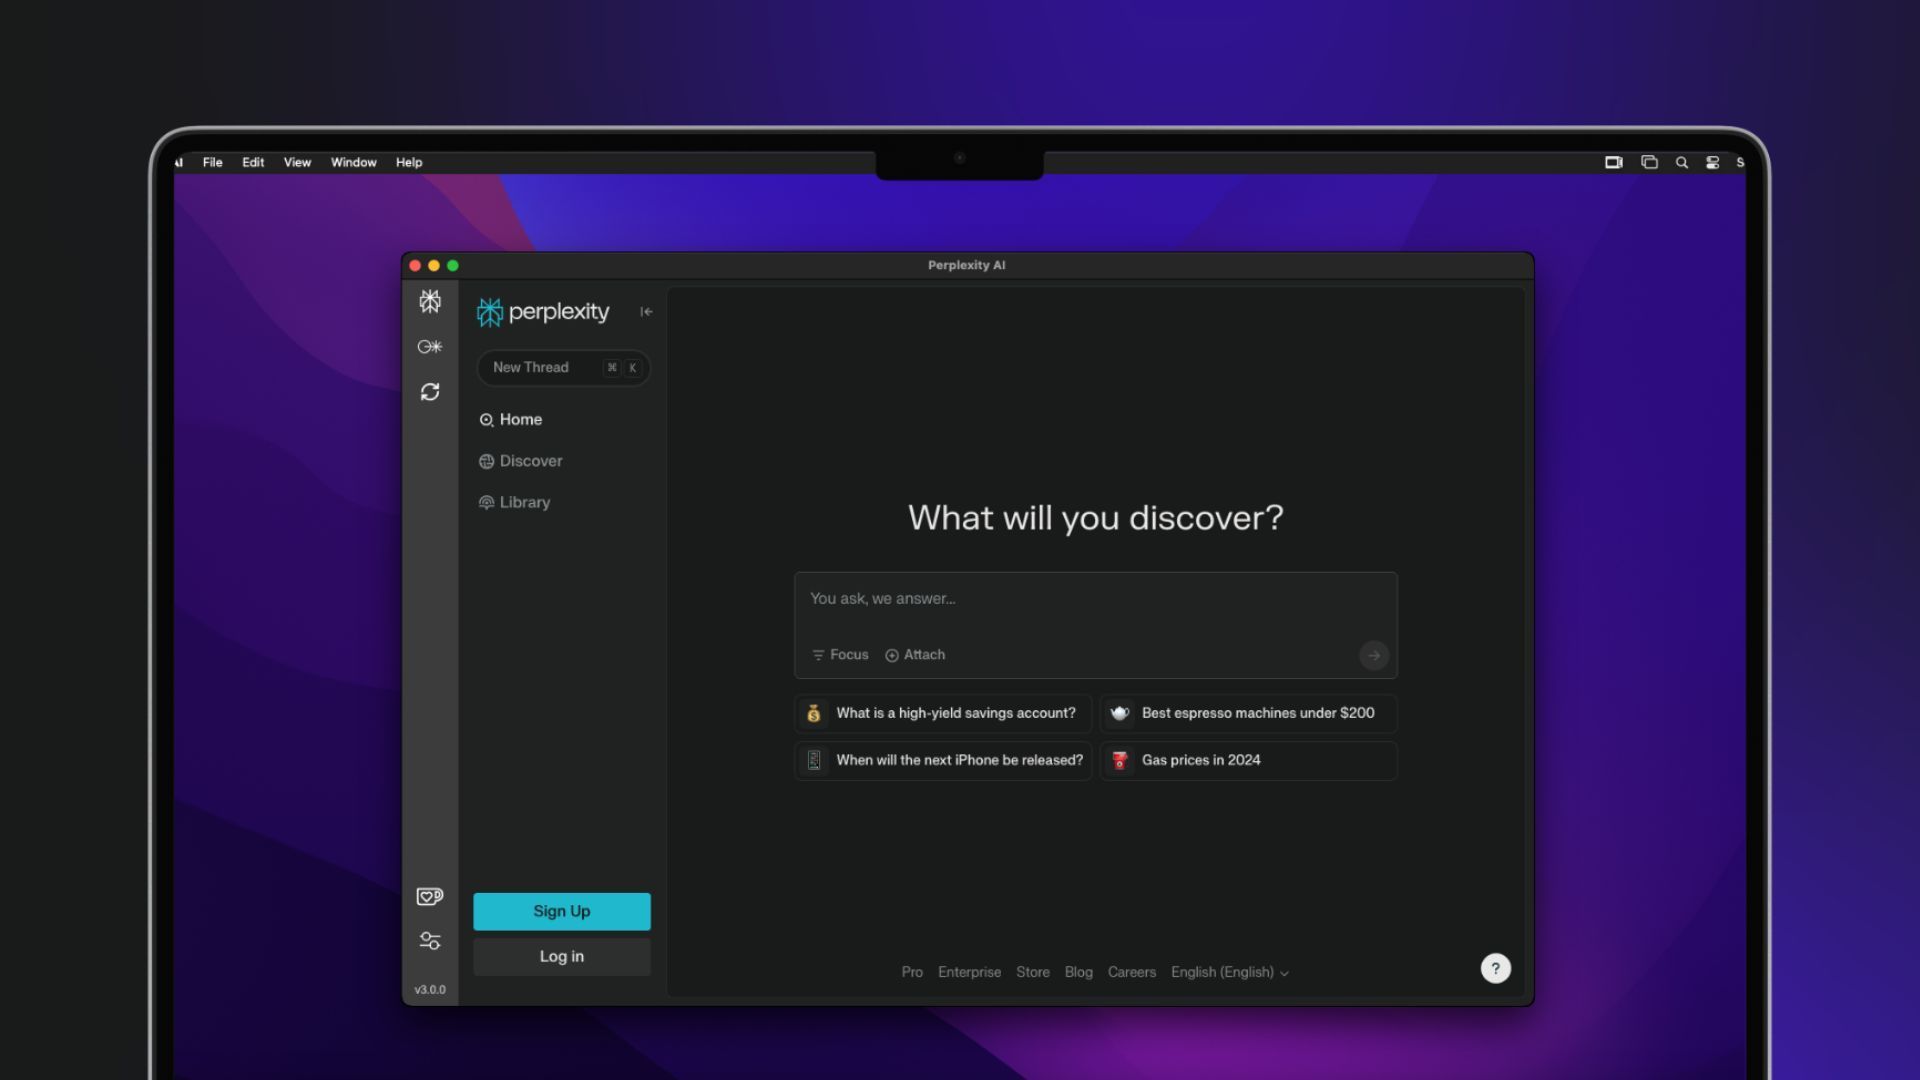Open the Discover page

click(521, 461)
